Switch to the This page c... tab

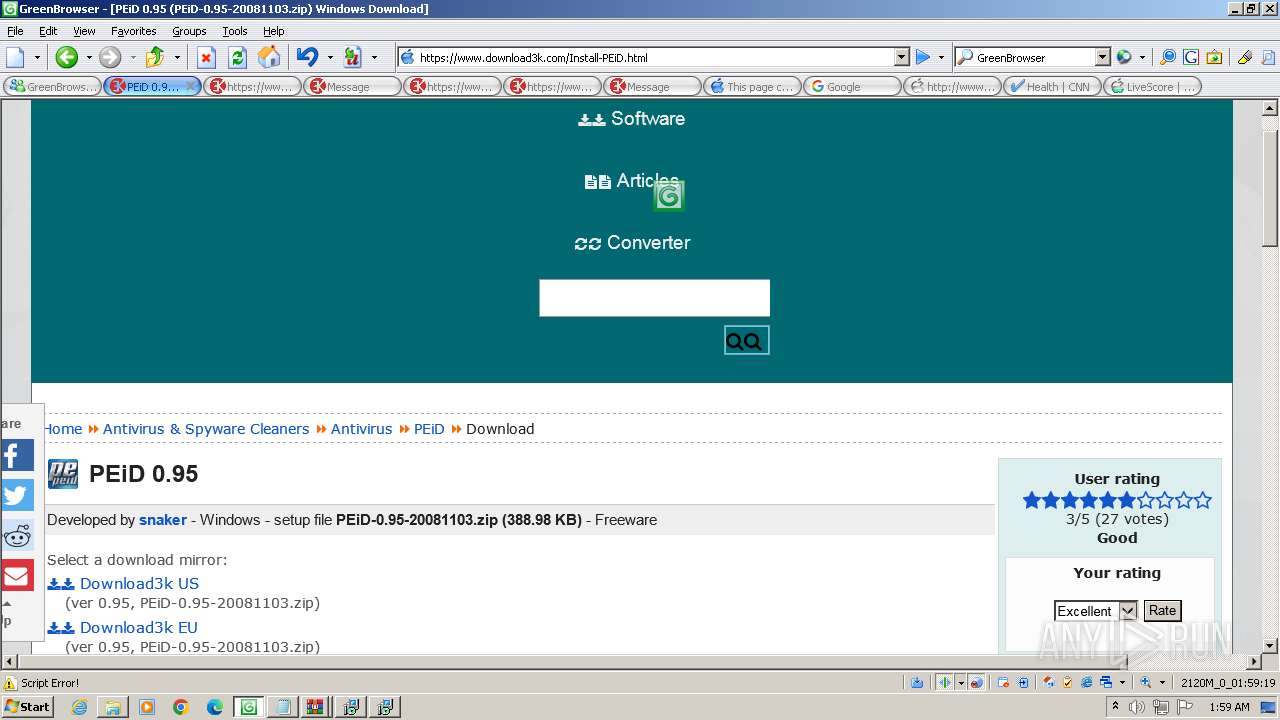[x=752, y=86]
